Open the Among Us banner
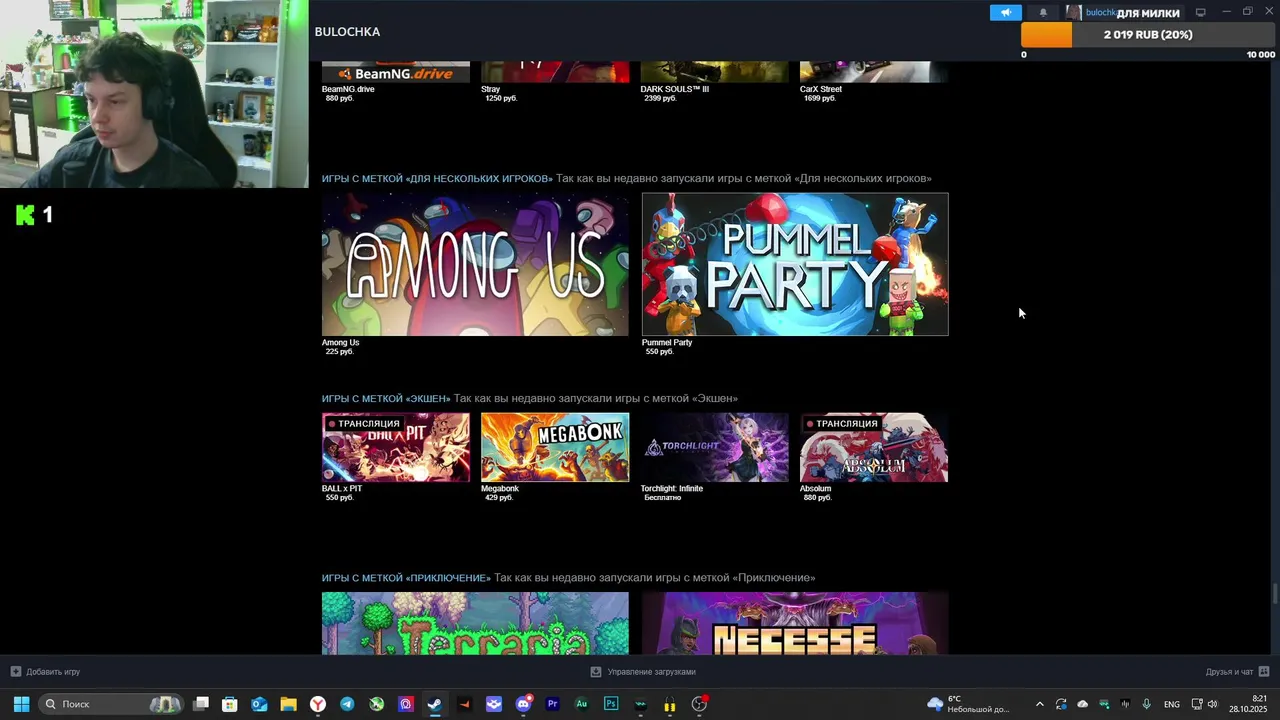 (x=475, y=264)
